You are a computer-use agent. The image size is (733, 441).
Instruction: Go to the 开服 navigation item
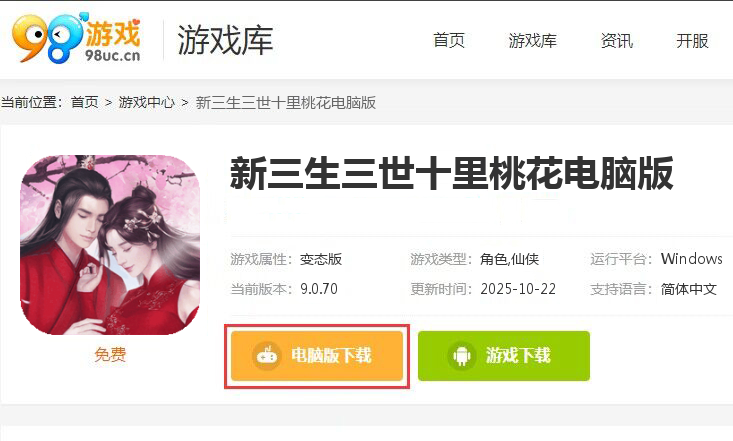tap(692, 41)
